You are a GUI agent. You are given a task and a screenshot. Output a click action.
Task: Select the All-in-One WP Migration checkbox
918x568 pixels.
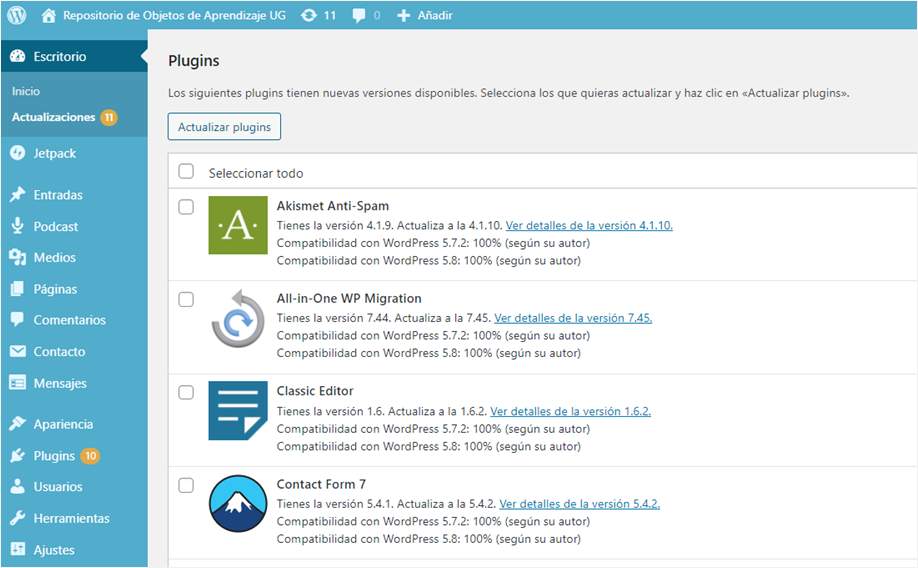(x=186, y=299)
